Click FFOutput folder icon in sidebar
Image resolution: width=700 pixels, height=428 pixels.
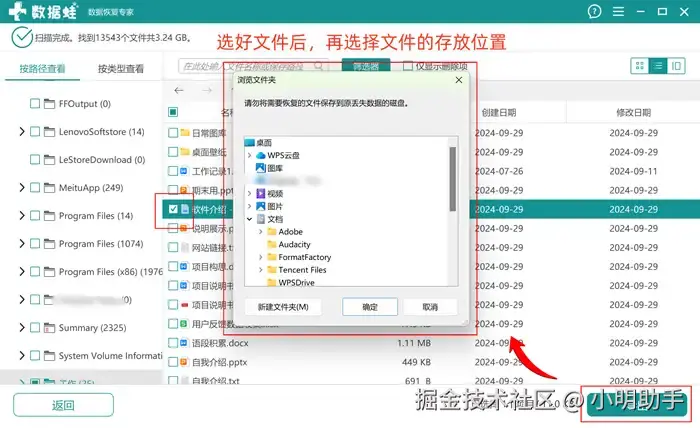(50, 104)
